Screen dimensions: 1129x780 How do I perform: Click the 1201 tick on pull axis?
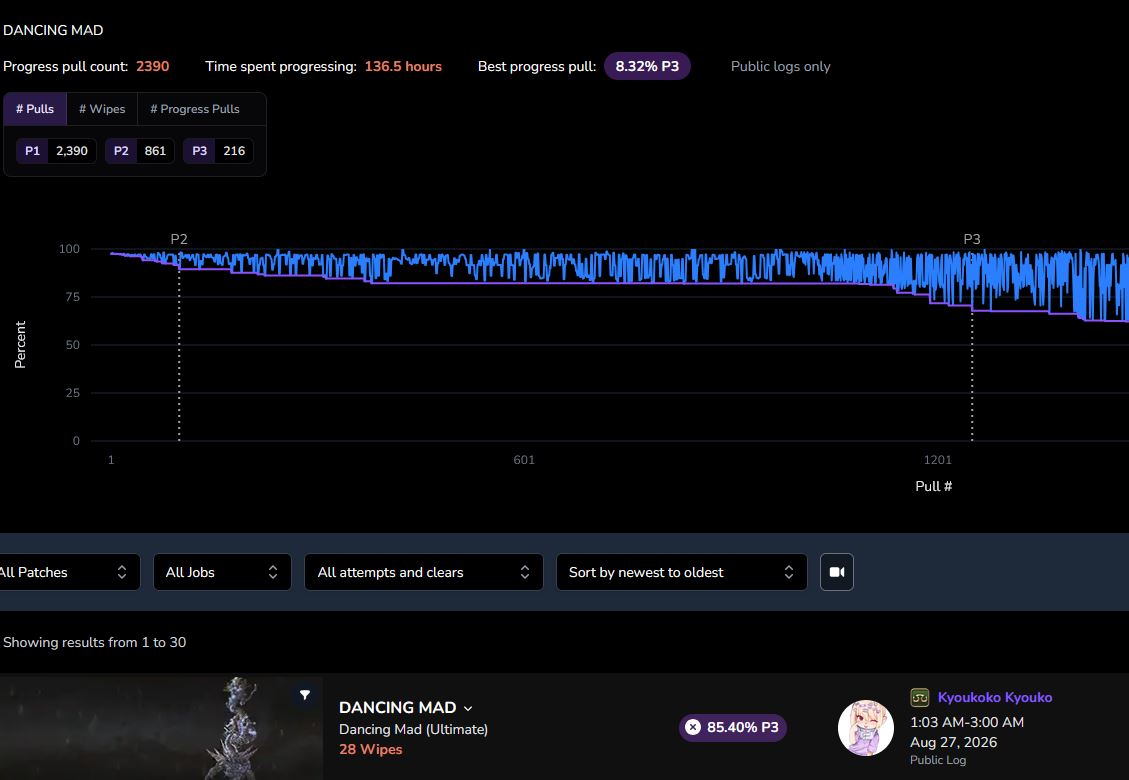click(937, 460)
